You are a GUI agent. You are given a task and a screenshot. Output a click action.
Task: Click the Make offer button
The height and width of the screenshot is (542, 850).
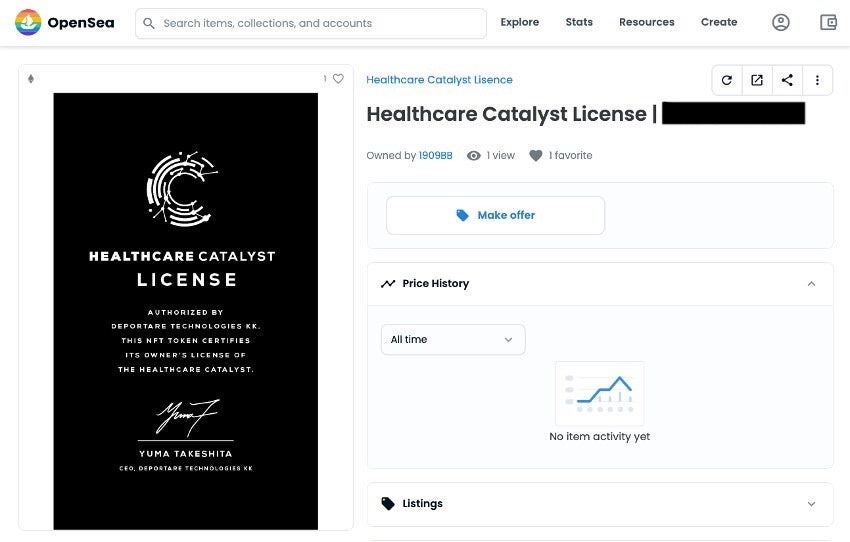(x=495, y=215)
